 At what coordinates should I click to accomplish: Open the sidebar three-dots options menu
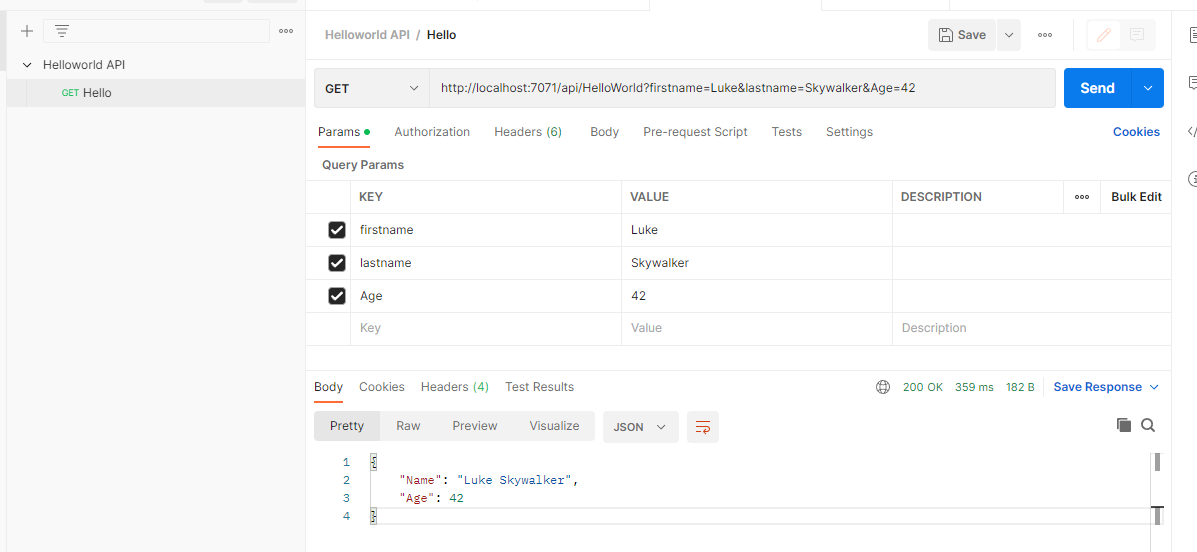(286, 31)
